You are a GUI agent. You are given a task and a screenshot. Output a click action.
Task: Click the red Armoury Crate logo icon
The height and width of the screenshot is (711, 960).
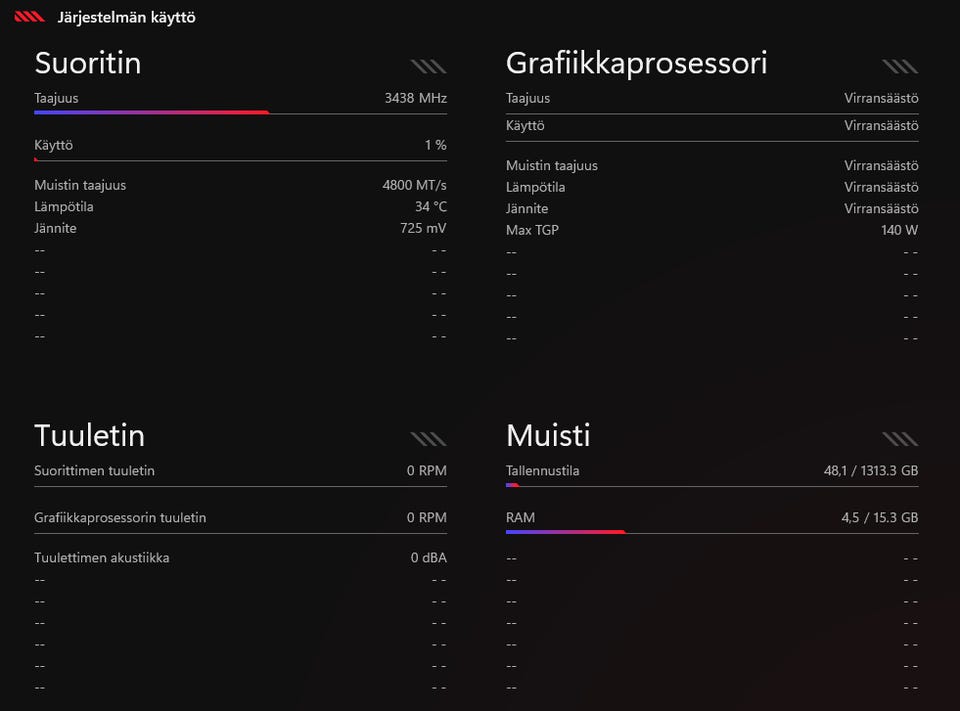point(29,17)
